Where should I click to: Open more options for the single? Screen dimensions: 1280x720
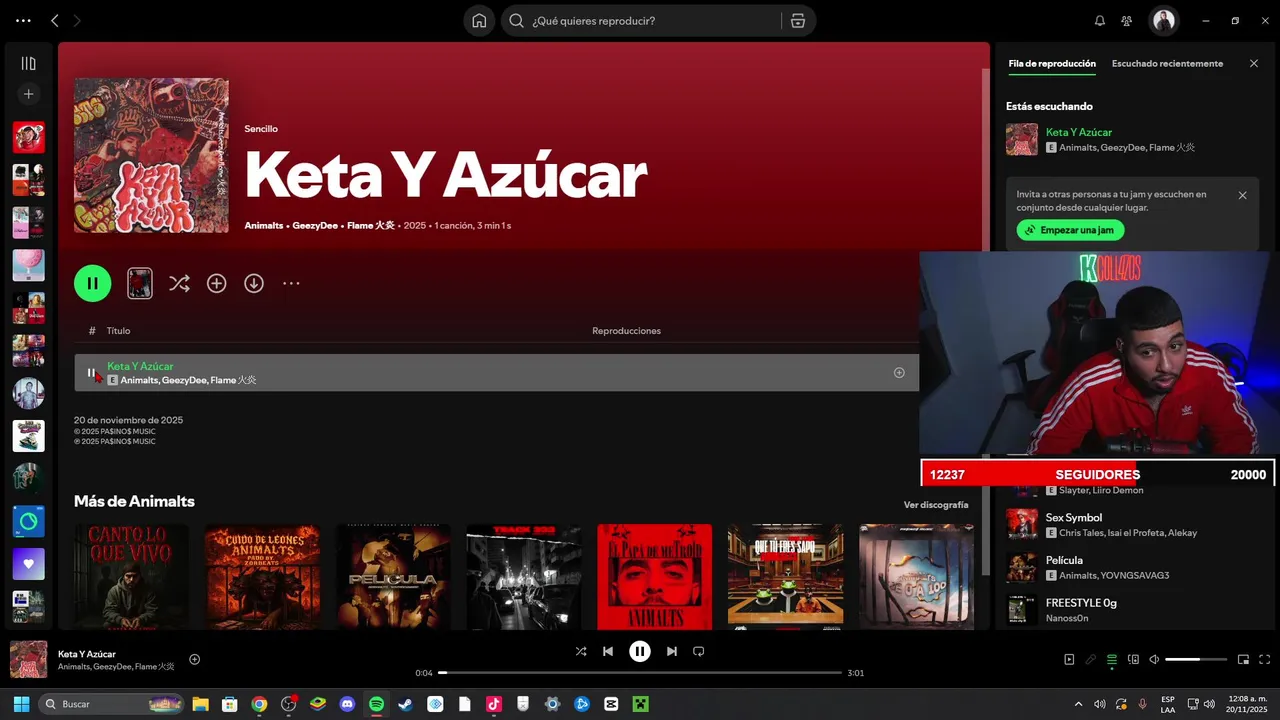291,284
